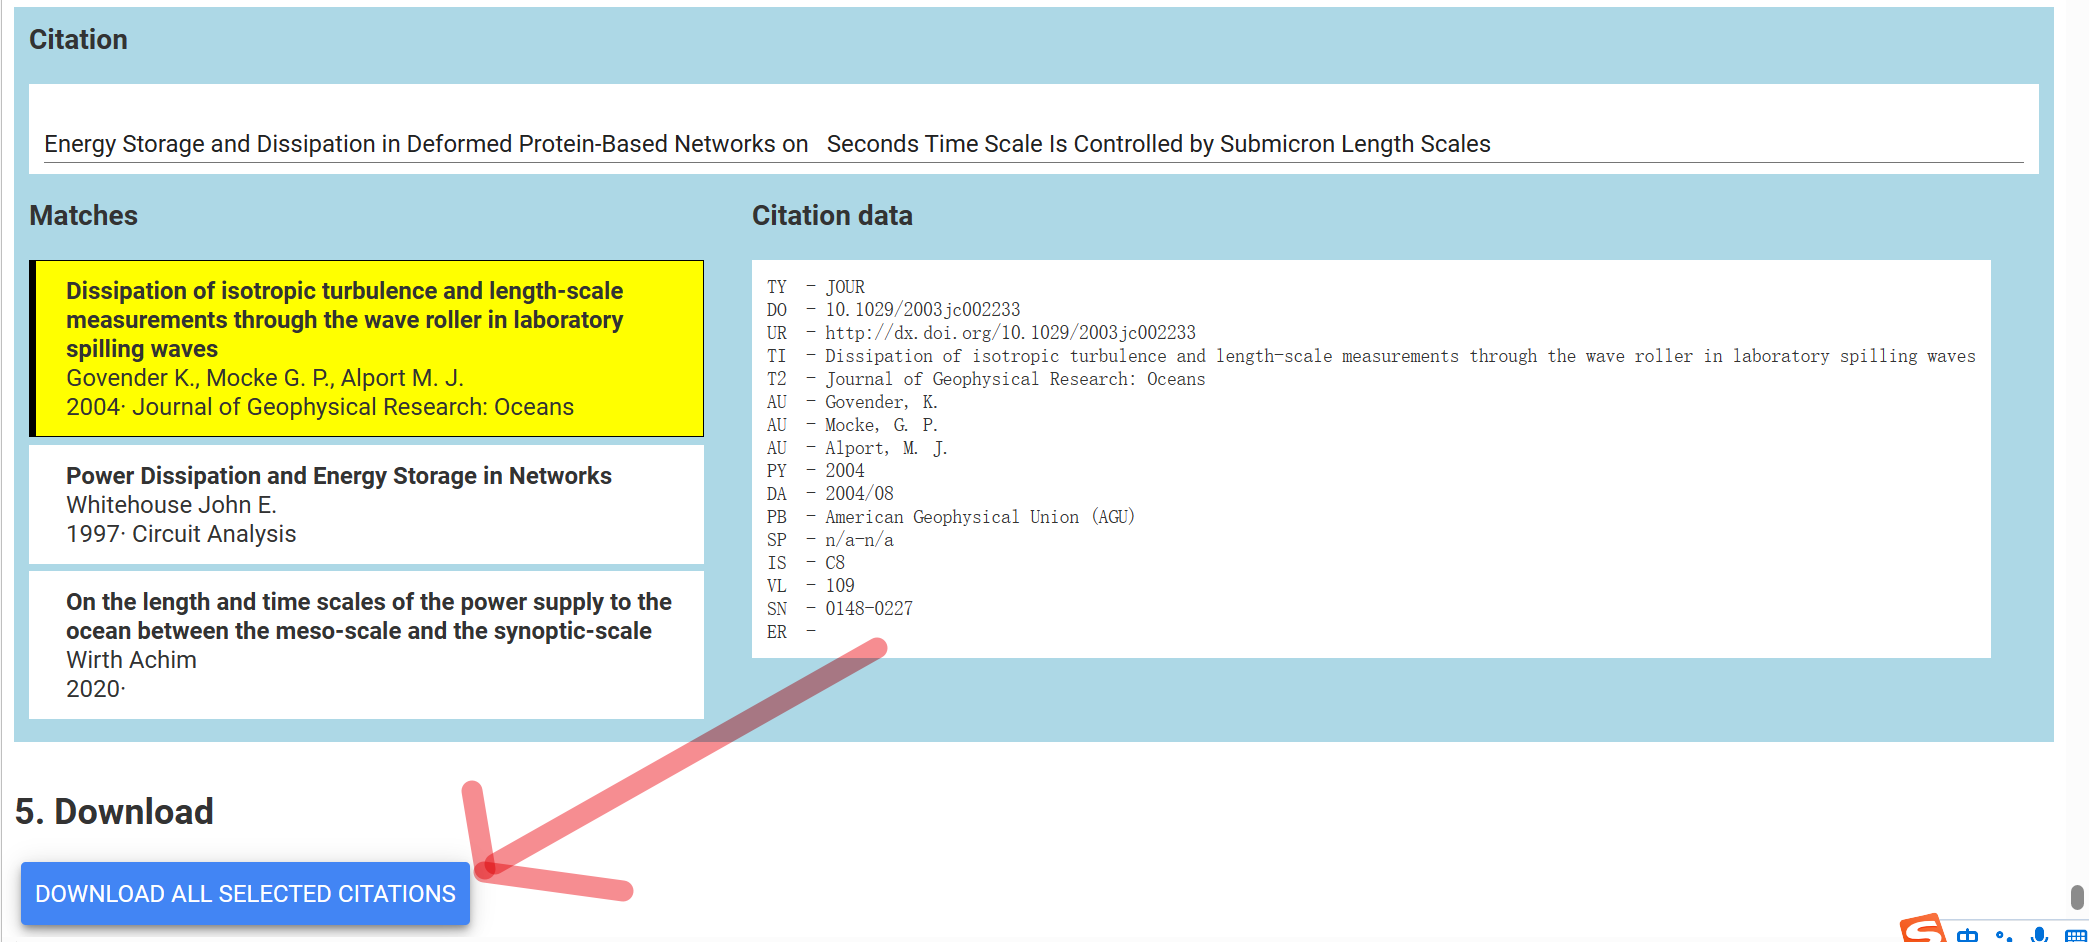Click the 'Citation' section heading
The image size is (2089, 942).
78,39
